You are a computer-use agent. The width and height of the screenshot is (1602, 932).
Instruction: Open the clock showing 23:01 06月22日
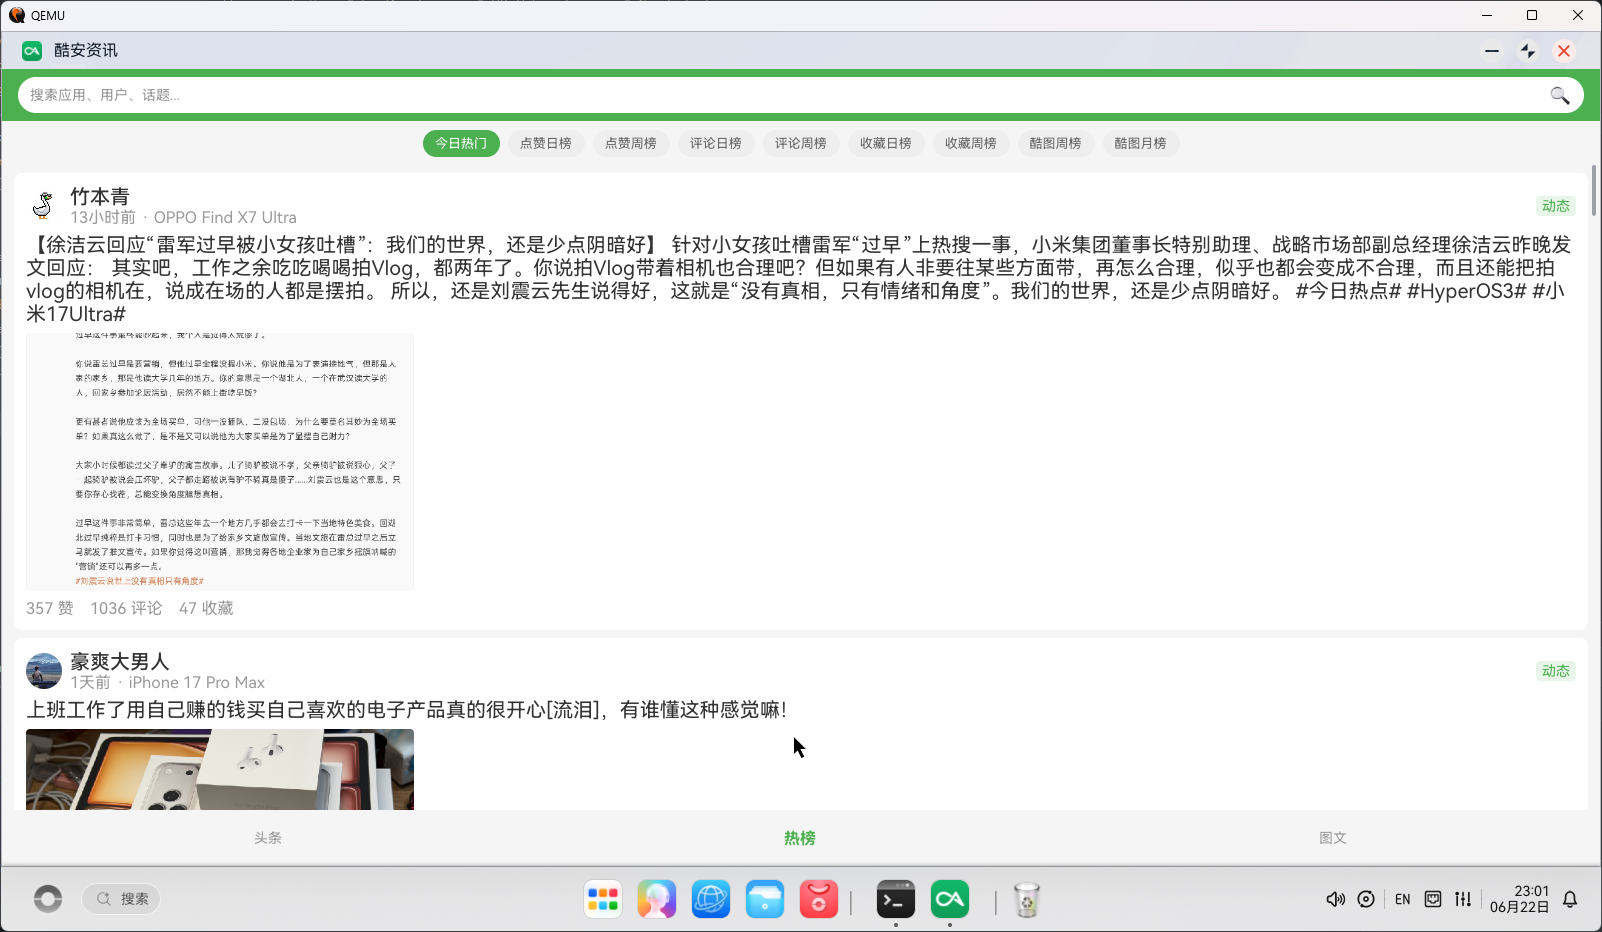coord(1520,899)
